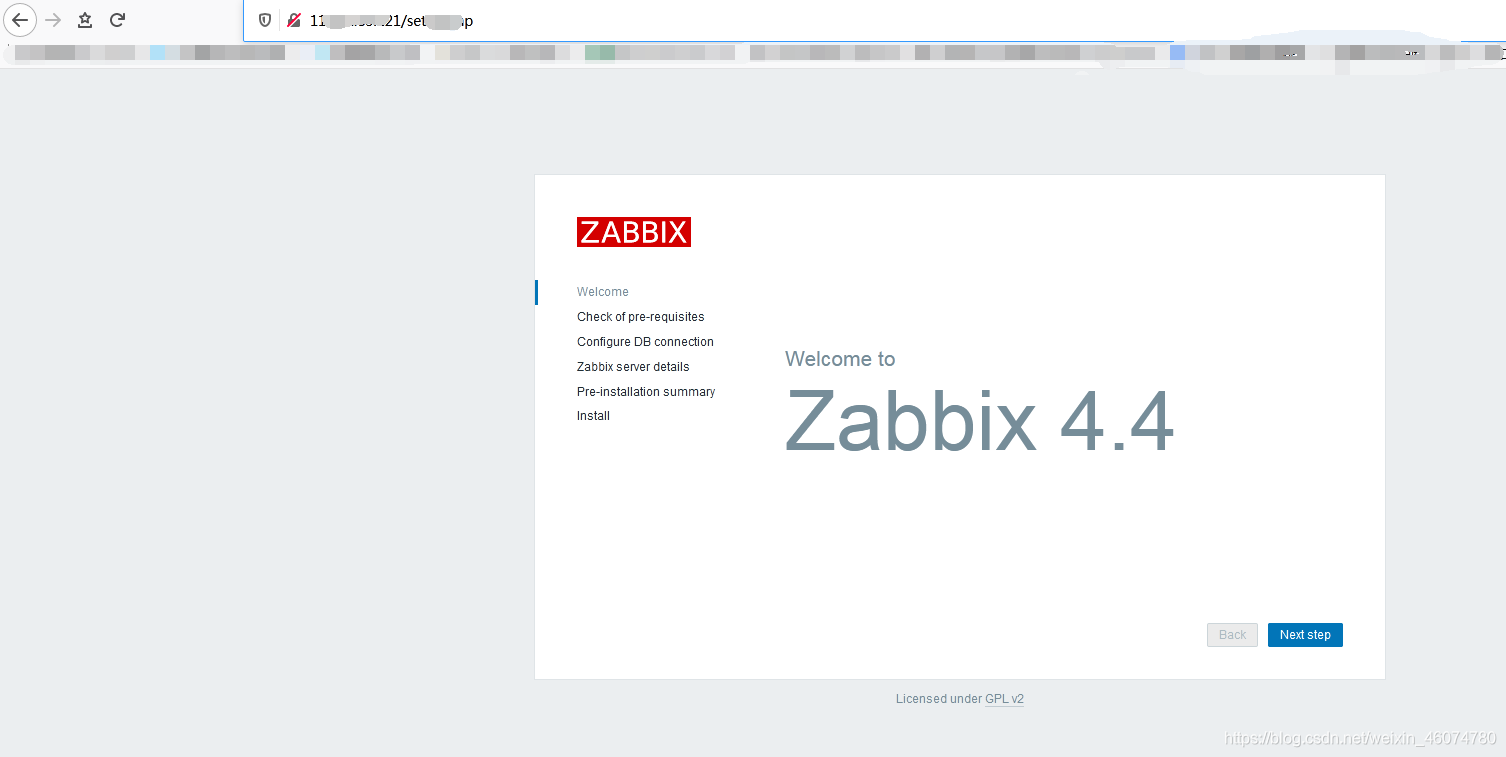This screenshot has height=757, width=1506.
Task: Select Zabbix server details step
Action: pos(633,367)
